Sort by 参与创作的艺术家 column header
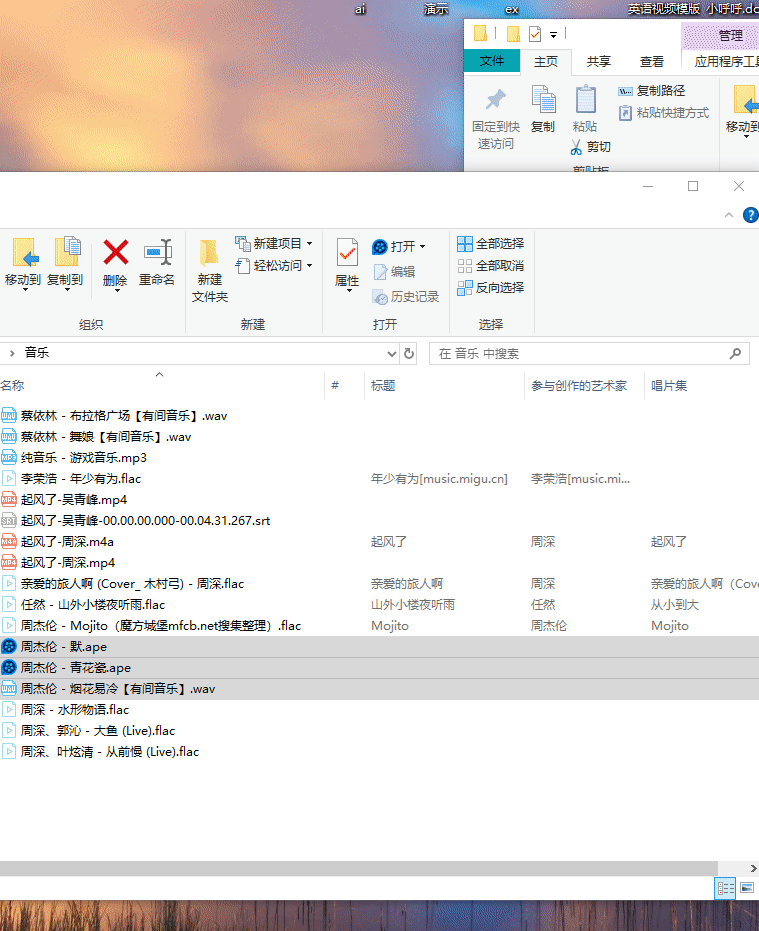Image resolution: width=759 pixels, height=931 pixels. (x=579, y=385)
